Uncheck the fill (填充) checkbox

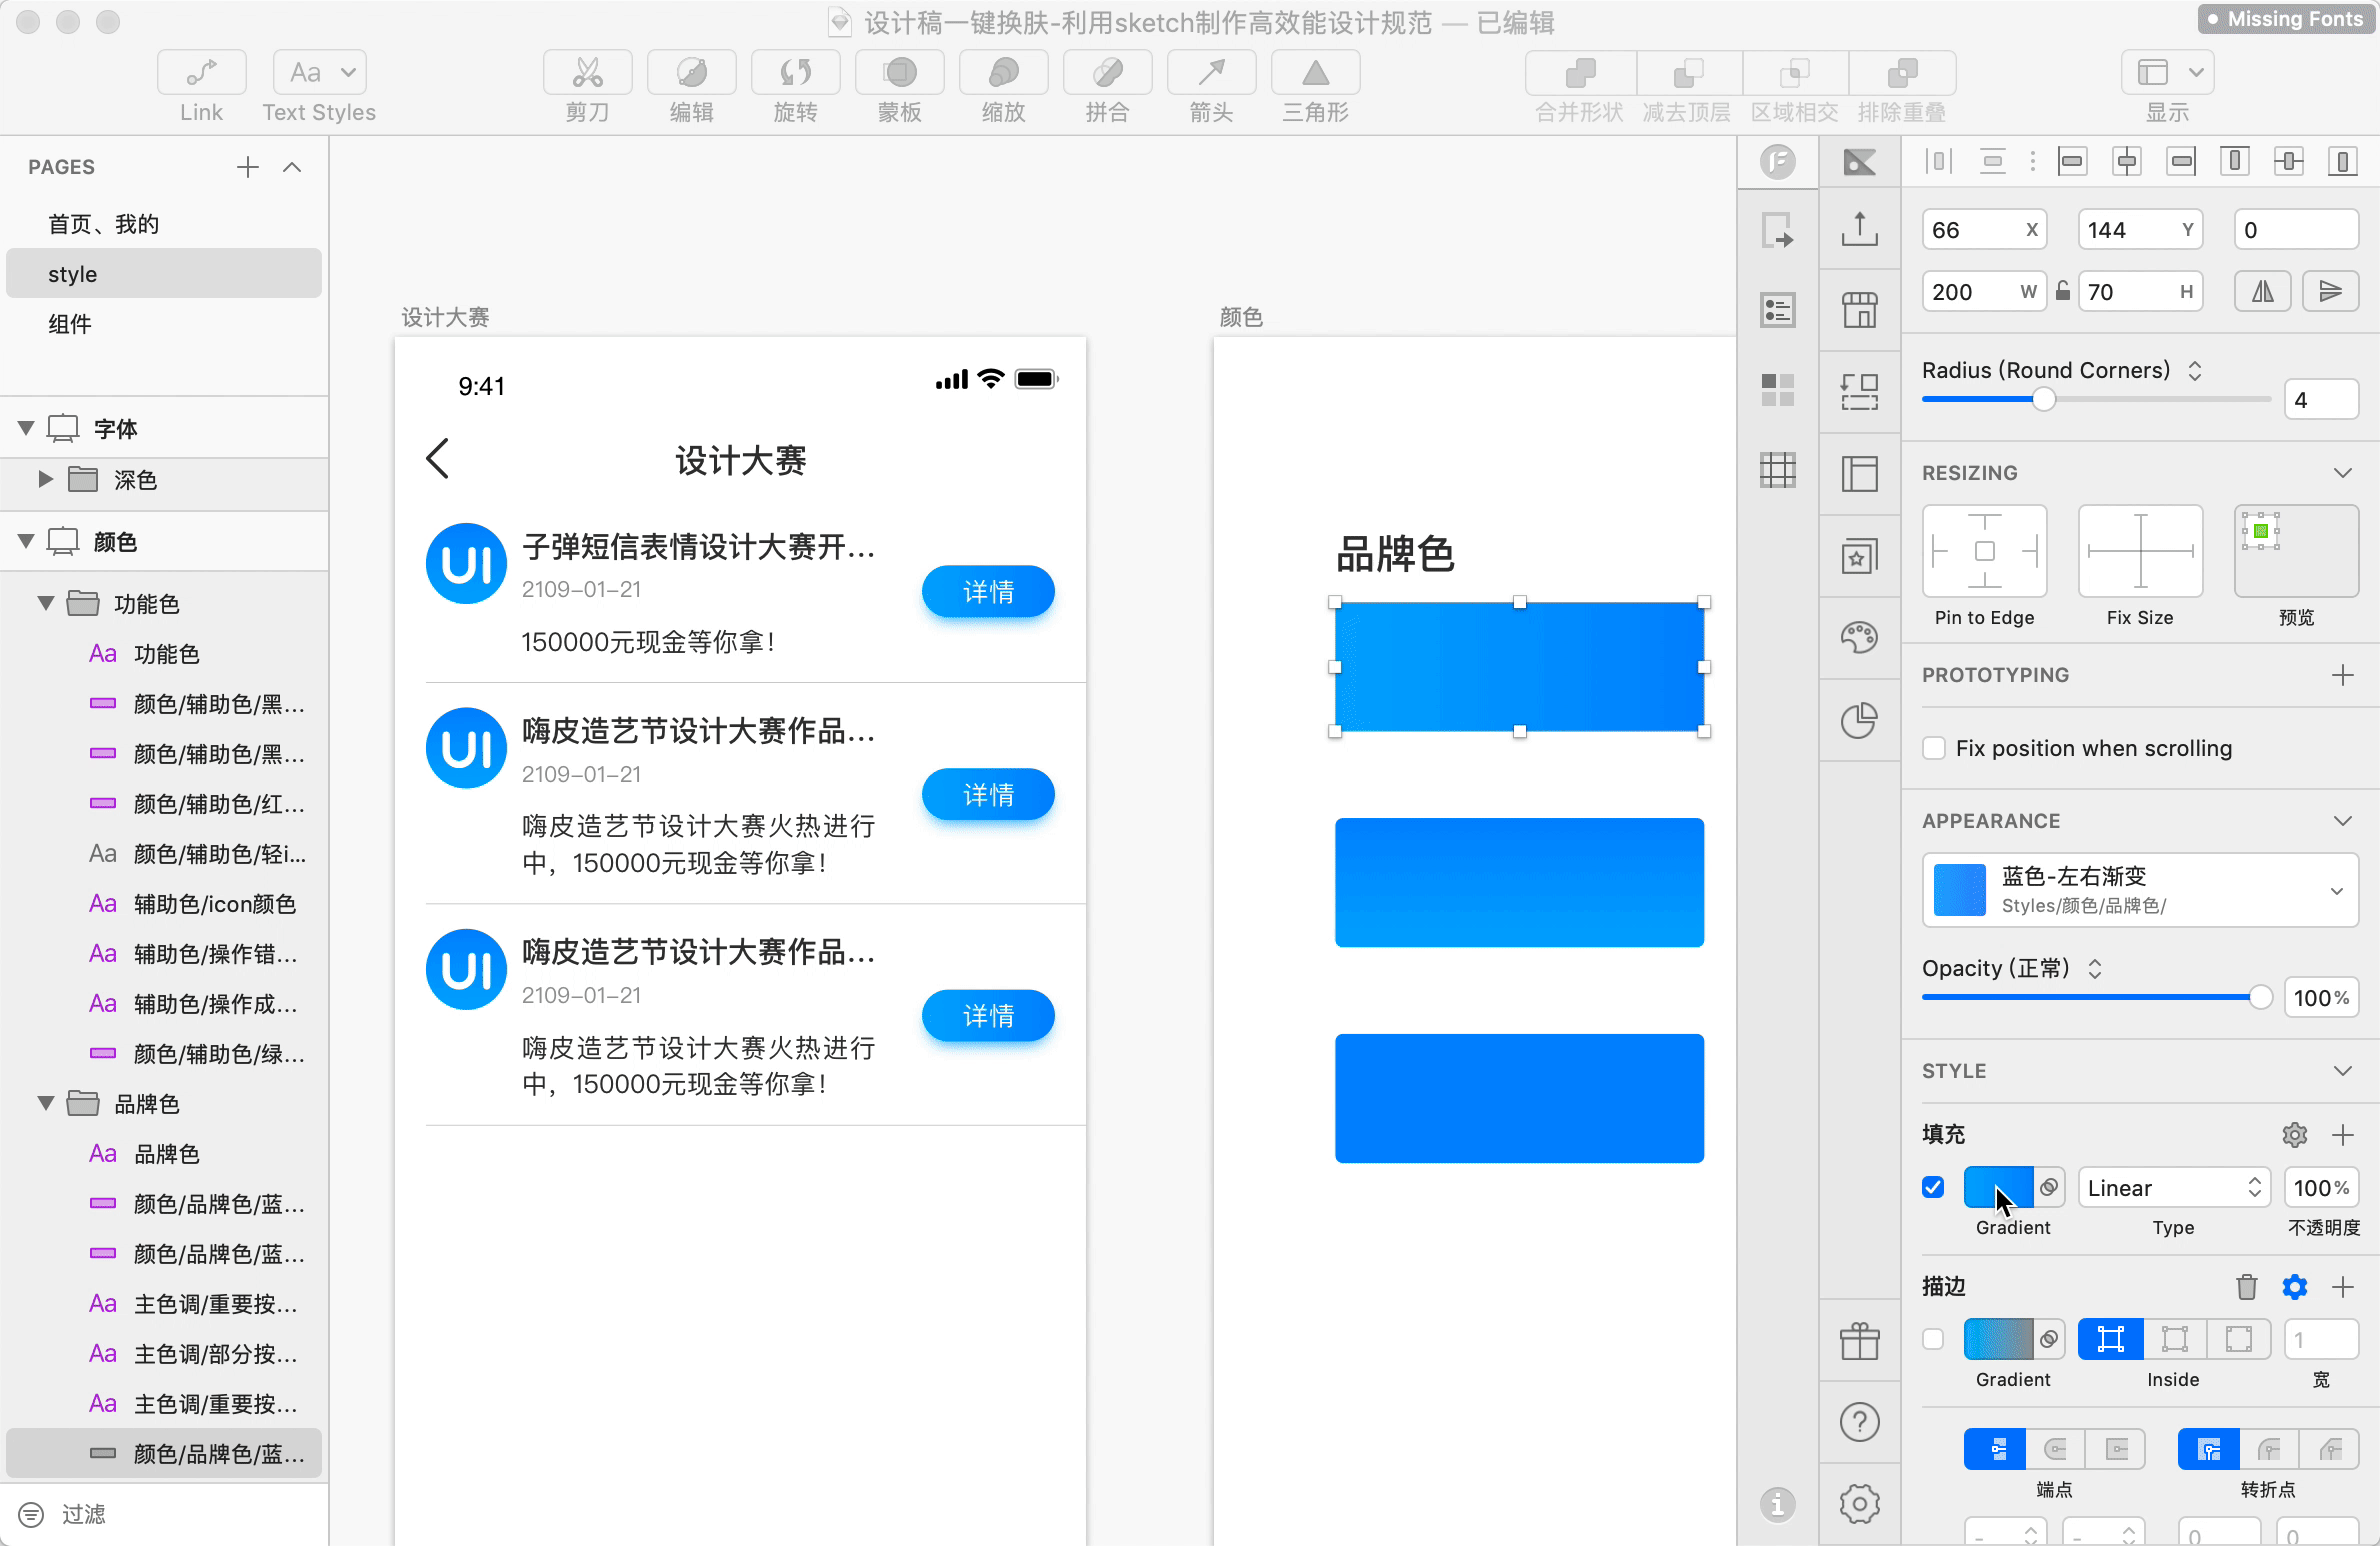1933,1187
